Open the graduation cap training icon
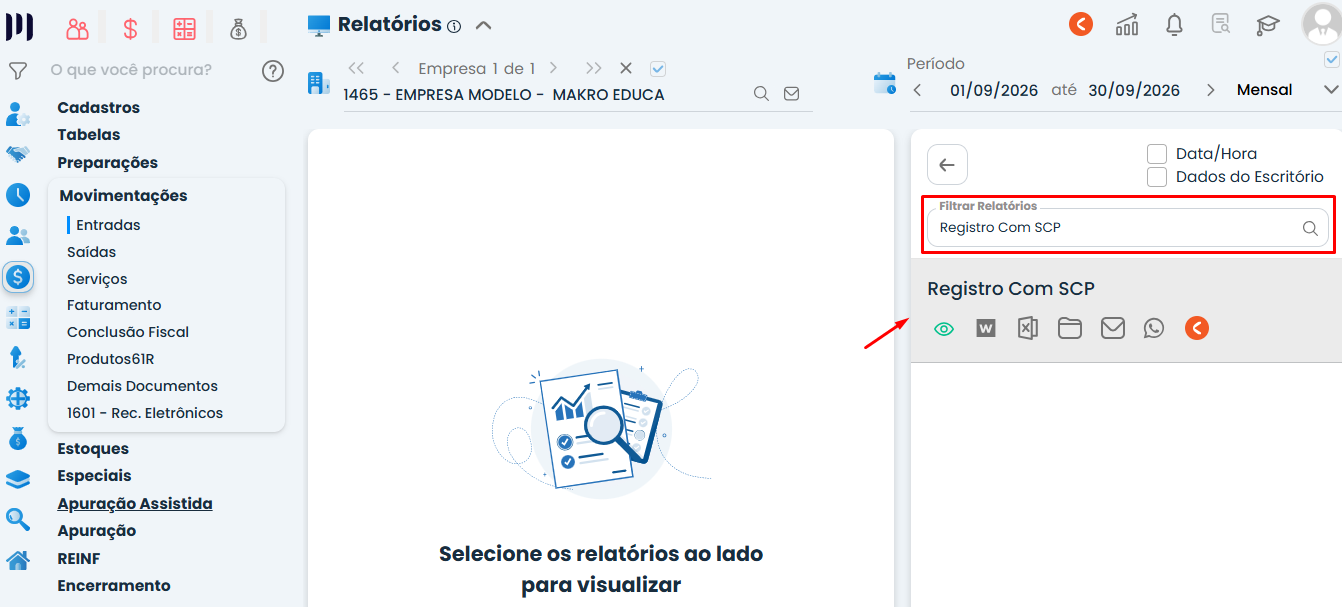This screenshot has height=607, width=1342. pos(1268,24)
